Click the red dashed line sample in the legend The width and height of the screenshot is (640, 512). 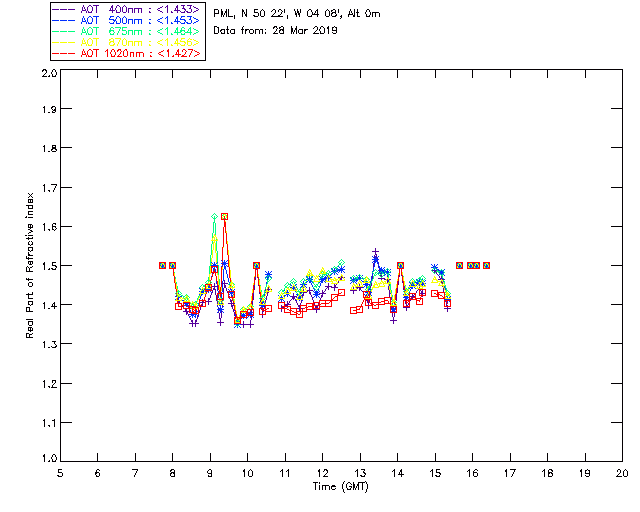point(64,53)
